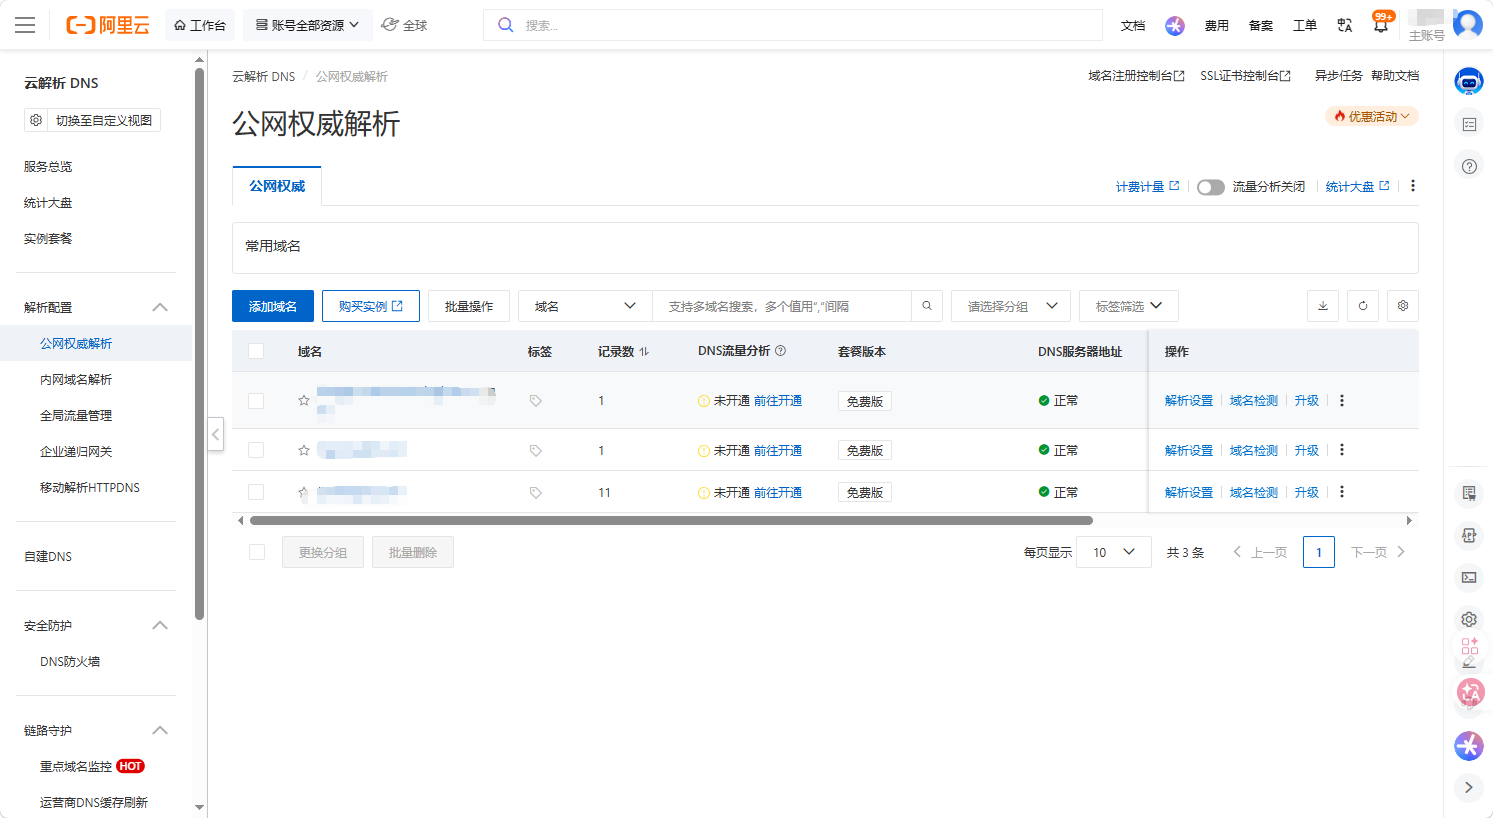
Task: Open 域名注册控制台 external link
Action: 1136,76
